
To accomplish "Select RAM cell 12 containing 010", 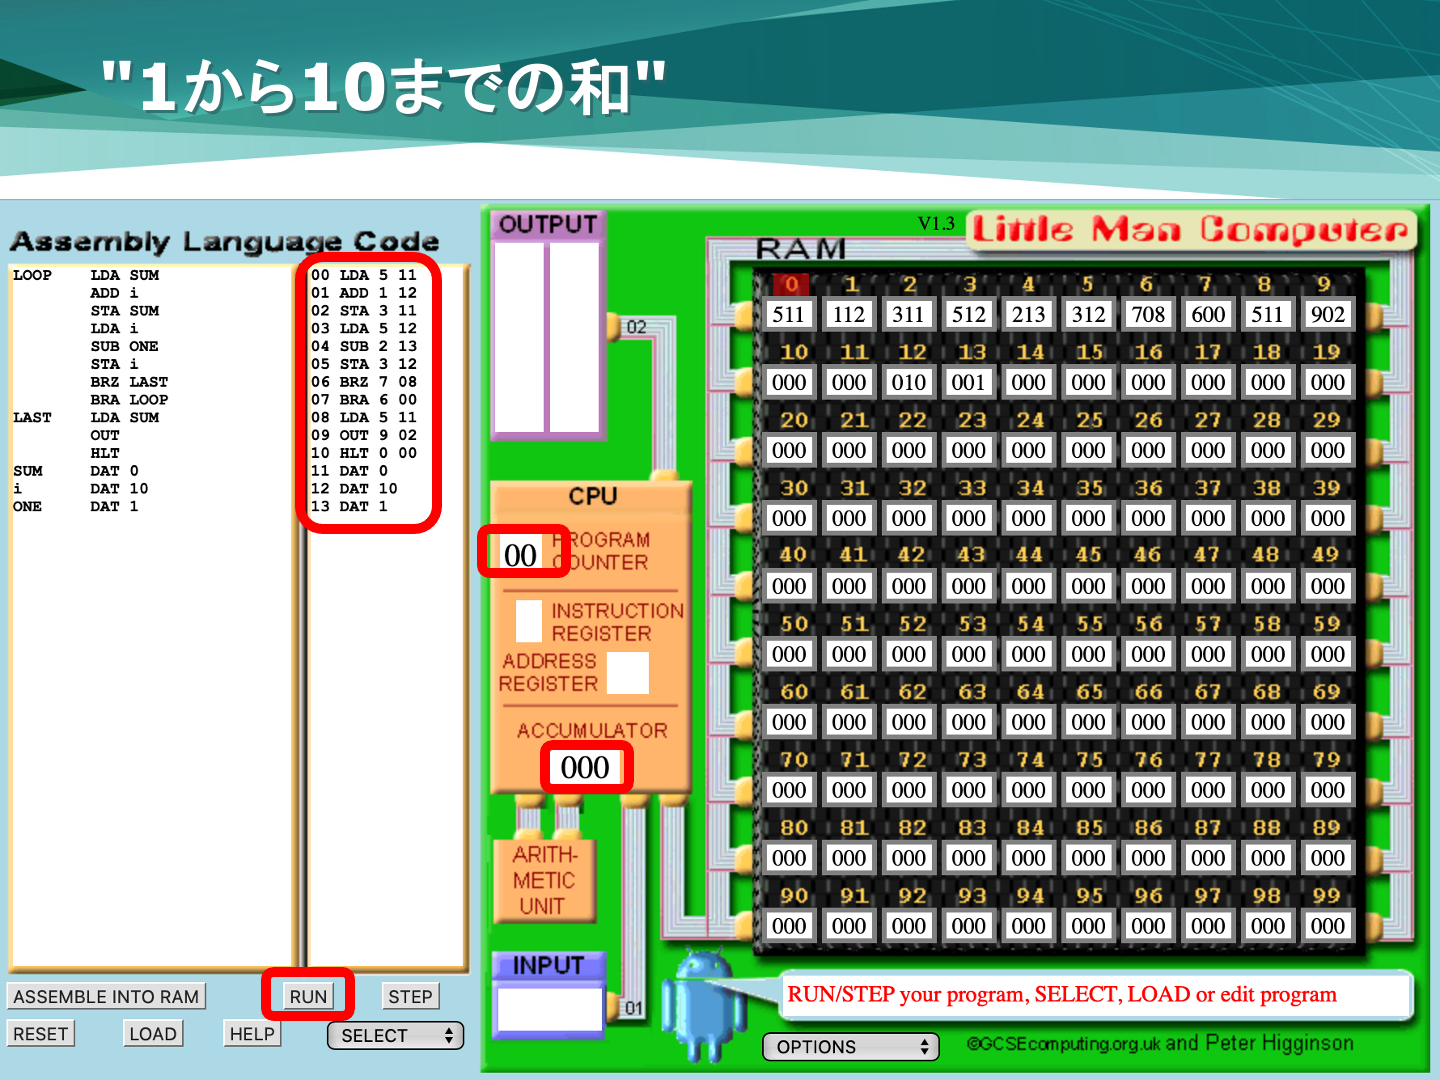I will [908, 383].
